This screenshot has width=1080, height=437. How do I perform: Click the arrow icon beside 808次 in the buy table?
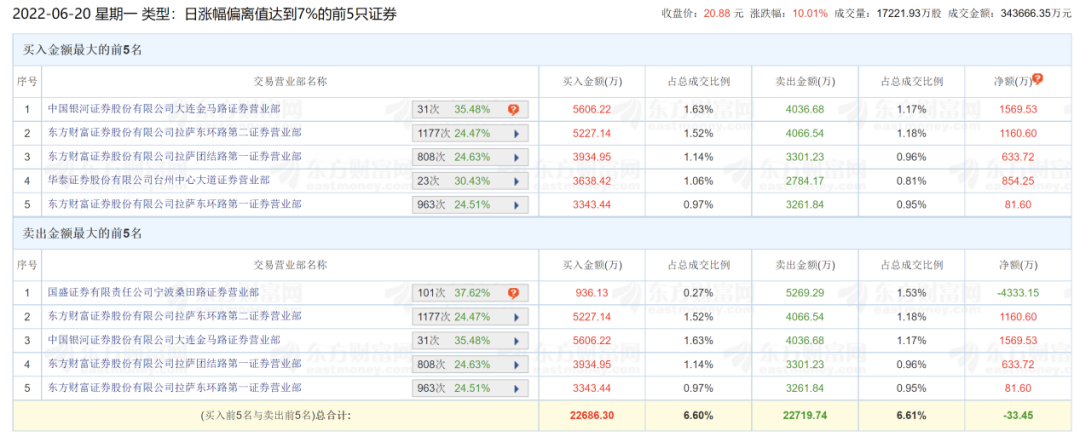[x=516, y=157]
